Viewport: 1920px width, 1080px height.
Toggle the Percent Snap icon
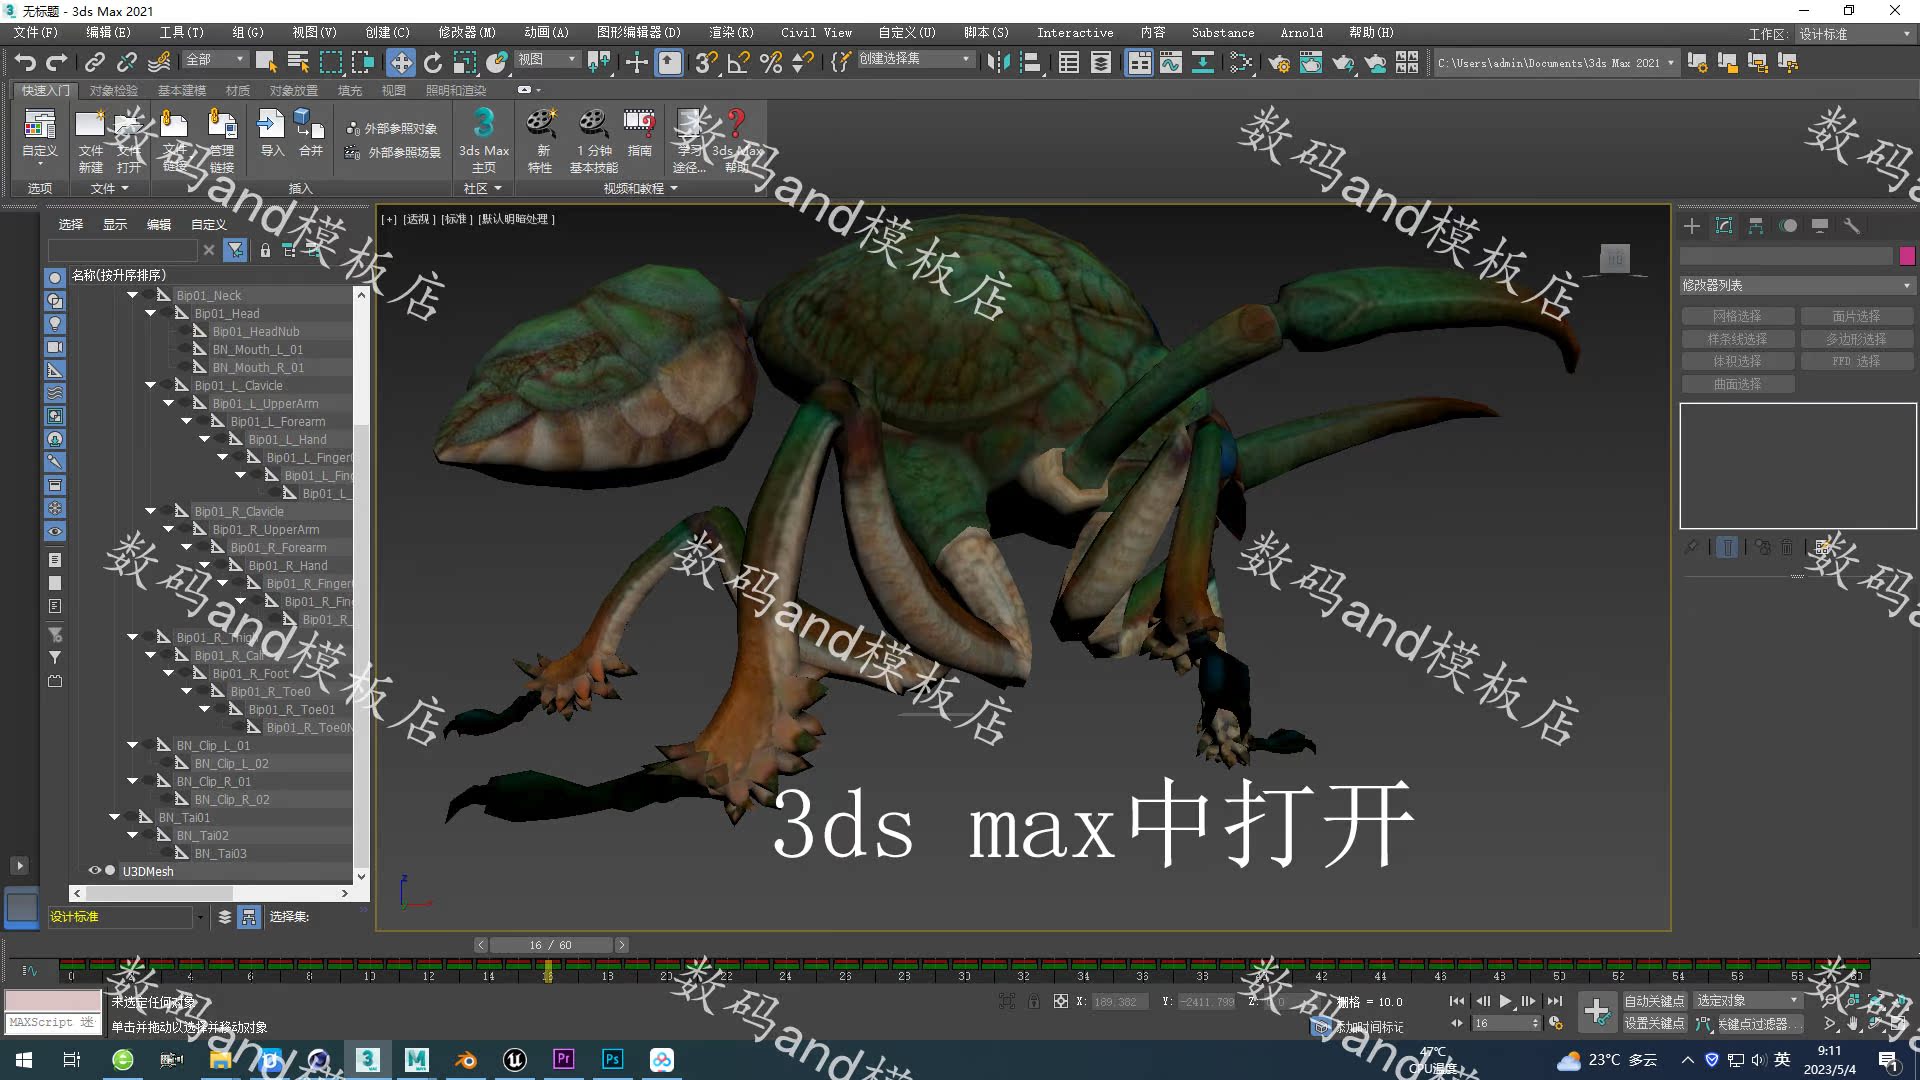771,63
